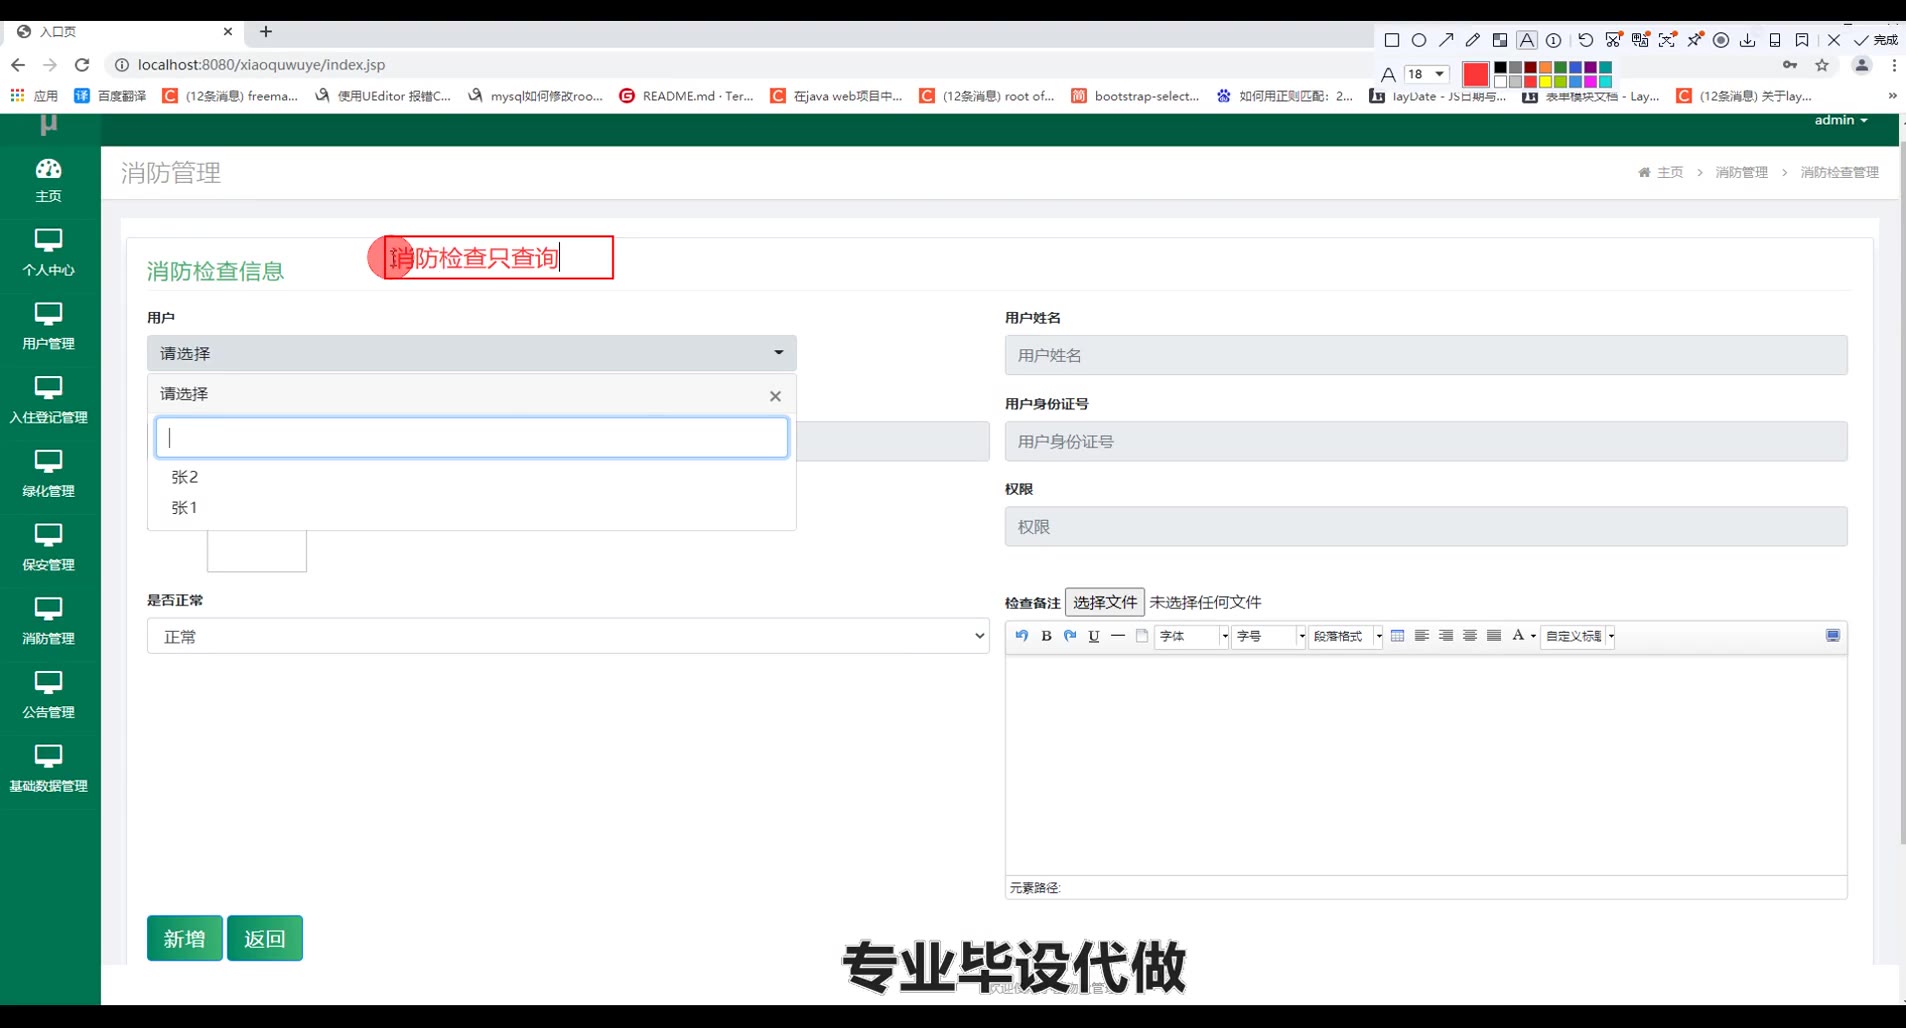Select the text annotation tool
Viewport: 1906px width, 1028px height.
1527,40
